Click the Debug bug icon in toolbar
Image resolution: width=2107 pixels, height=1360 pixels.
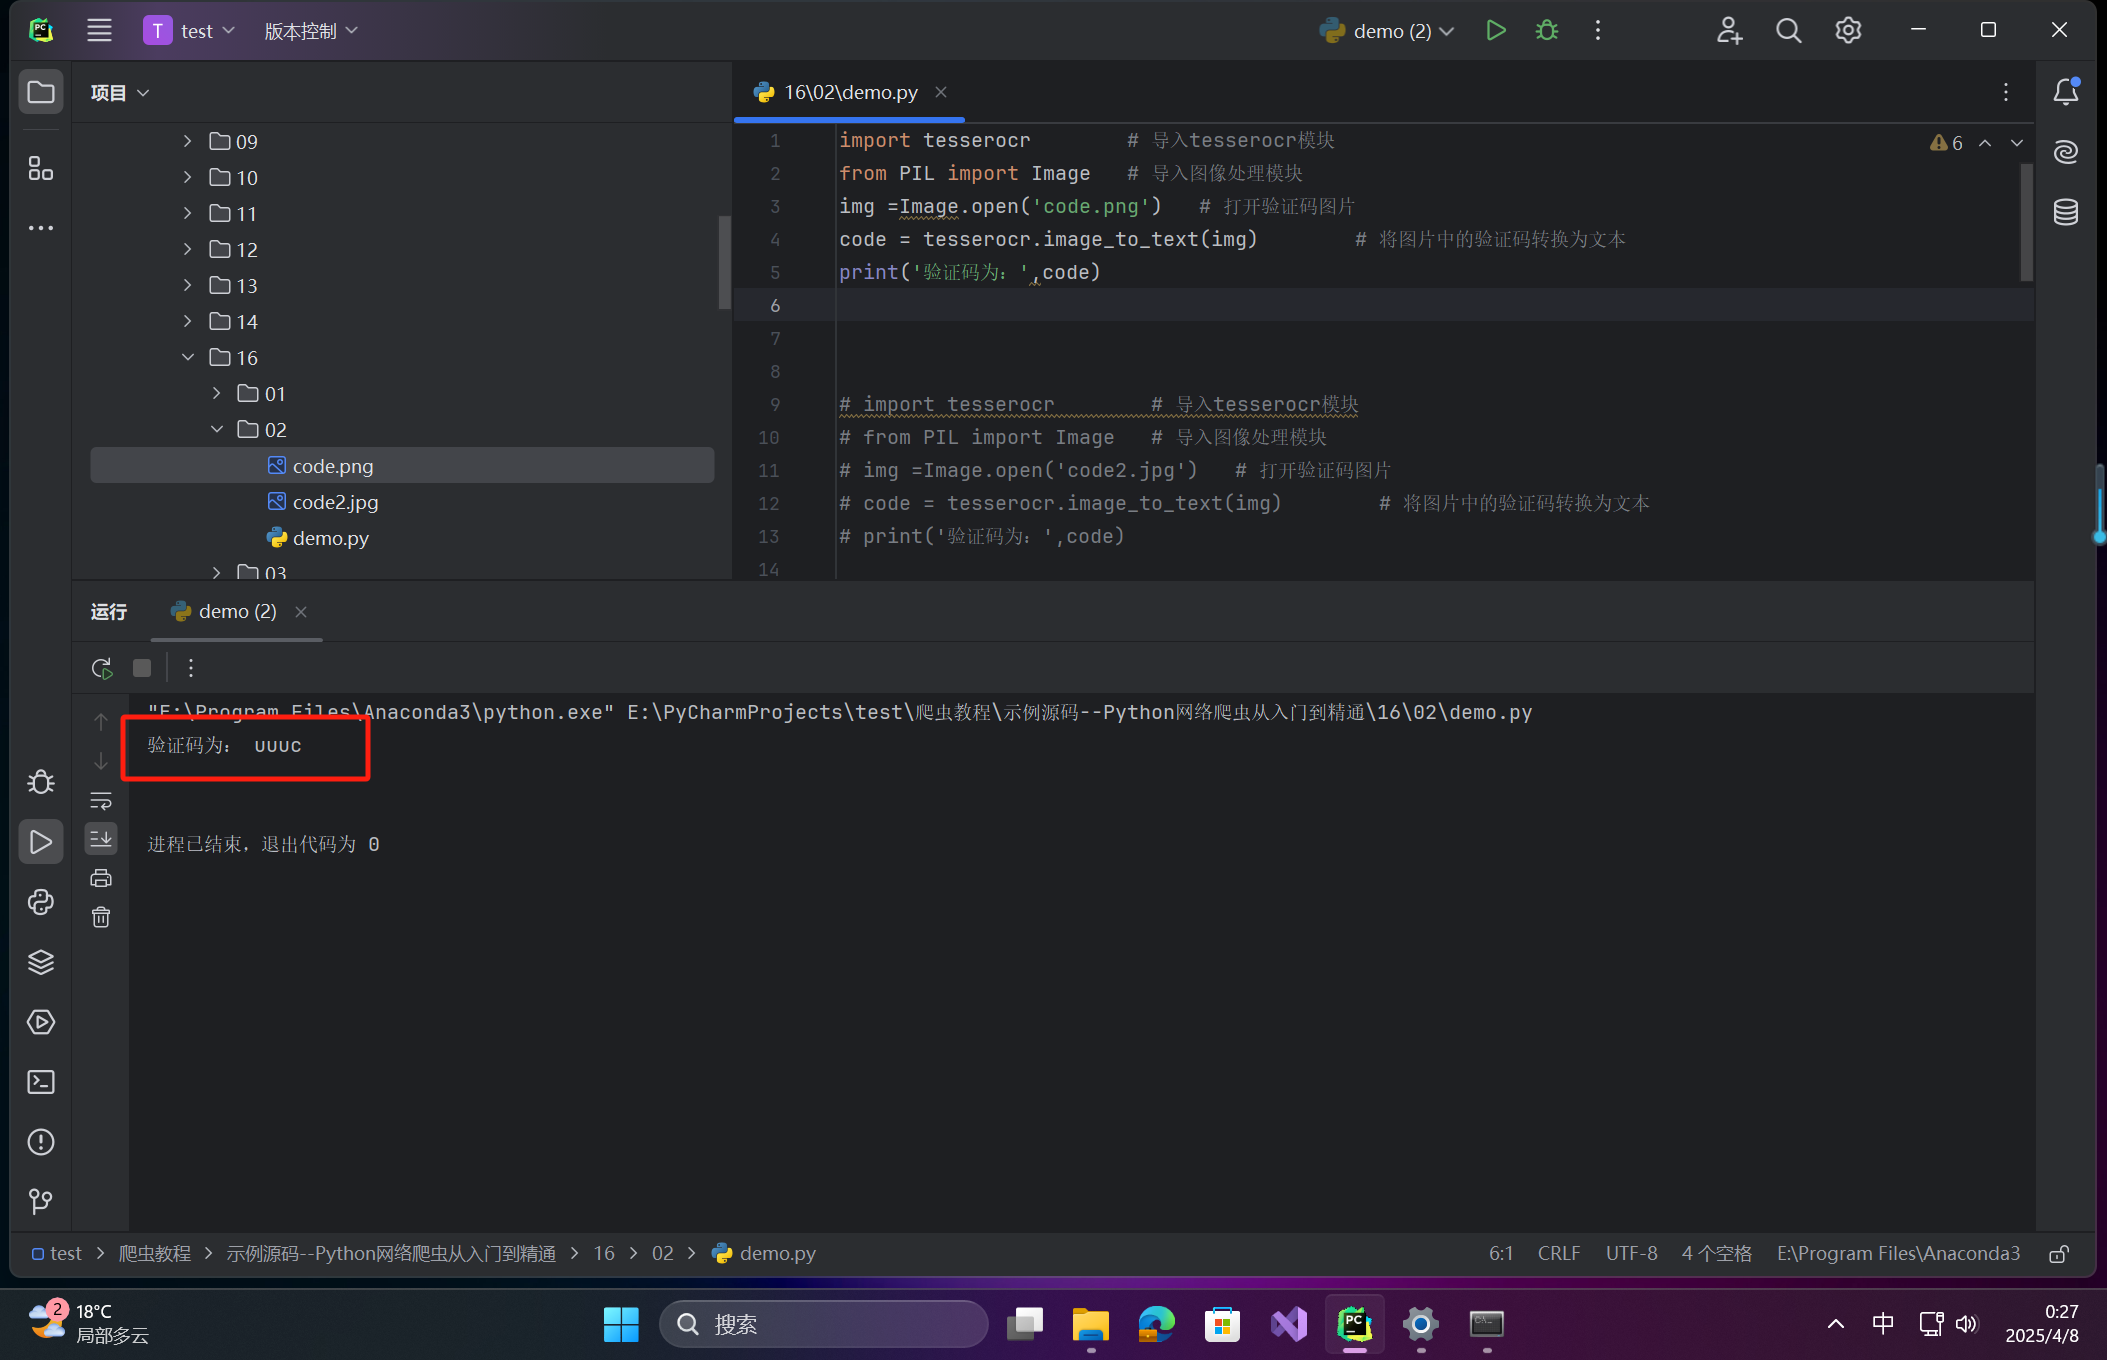(1547, 30)
